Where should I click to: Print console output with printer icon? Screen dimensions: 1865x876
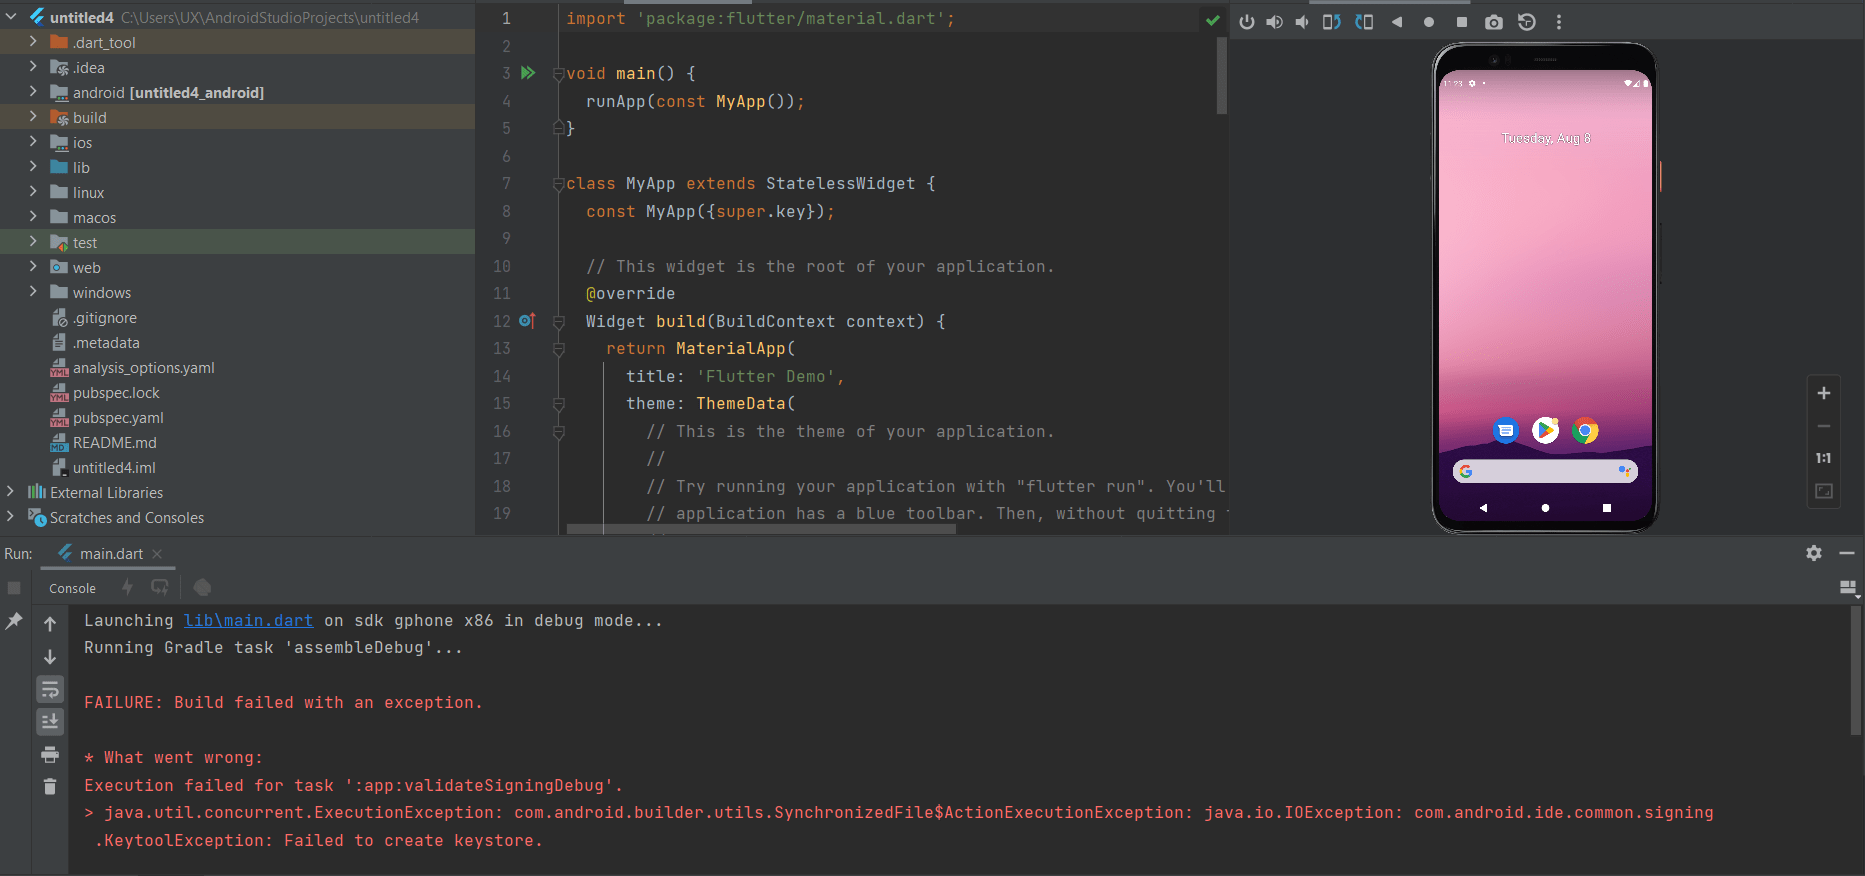(50, 754)
